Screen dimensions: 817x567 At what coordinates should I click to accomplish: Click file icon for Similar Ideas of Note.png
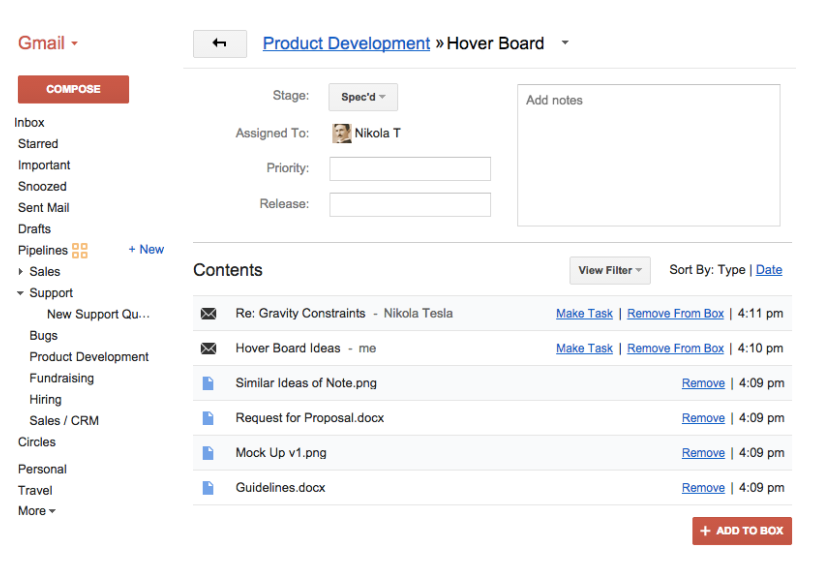[208, 383]
